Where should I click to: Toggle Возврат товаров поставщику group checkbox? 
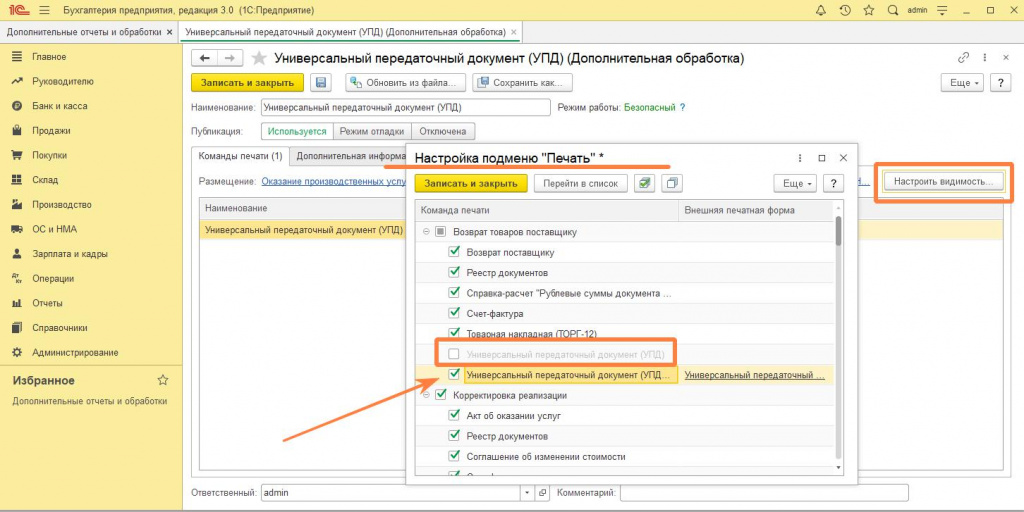[441, 232]
